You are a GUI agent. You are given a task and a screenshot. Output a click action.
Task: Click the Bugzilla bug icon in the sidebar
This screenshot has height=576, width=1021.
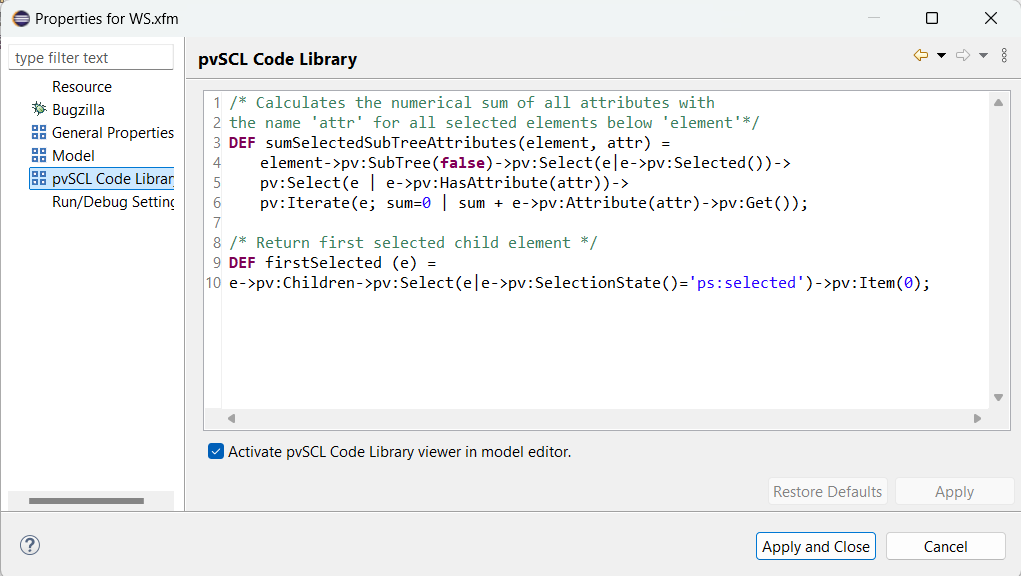click(37, 109)
